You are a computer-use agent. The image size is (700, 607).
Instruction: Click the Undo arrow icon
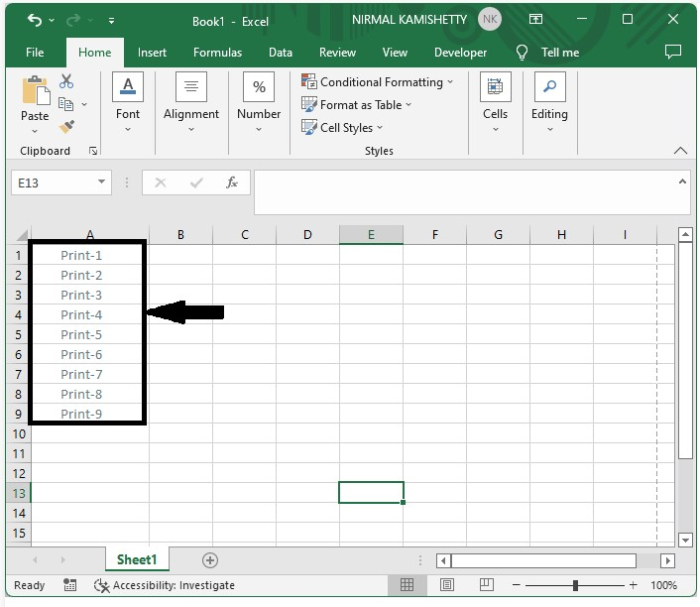click(34, 20)
